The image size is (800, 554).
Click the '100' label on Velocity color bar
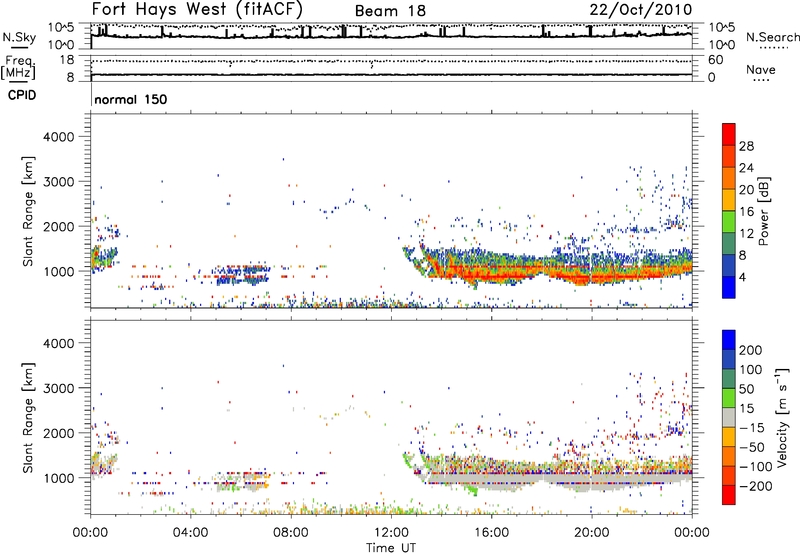[751, 369]
